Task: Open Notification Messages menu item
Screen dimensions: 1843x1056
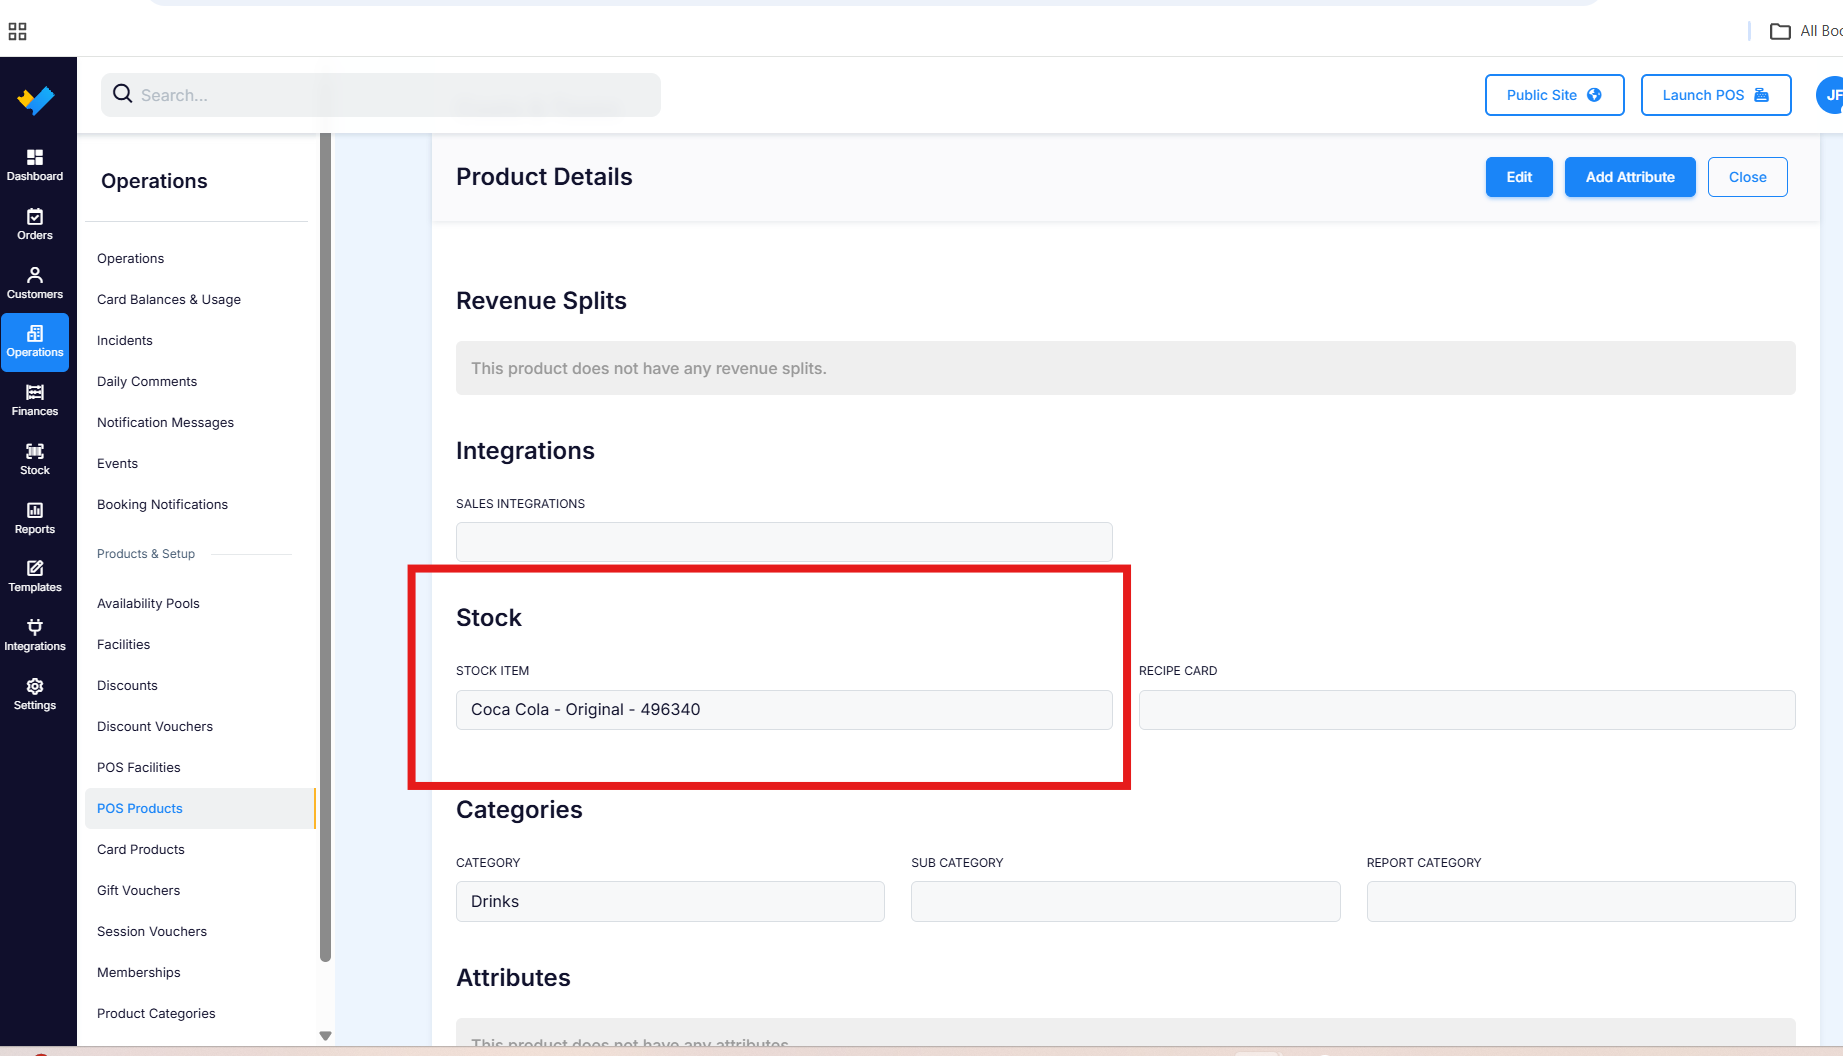Action: 165,422
